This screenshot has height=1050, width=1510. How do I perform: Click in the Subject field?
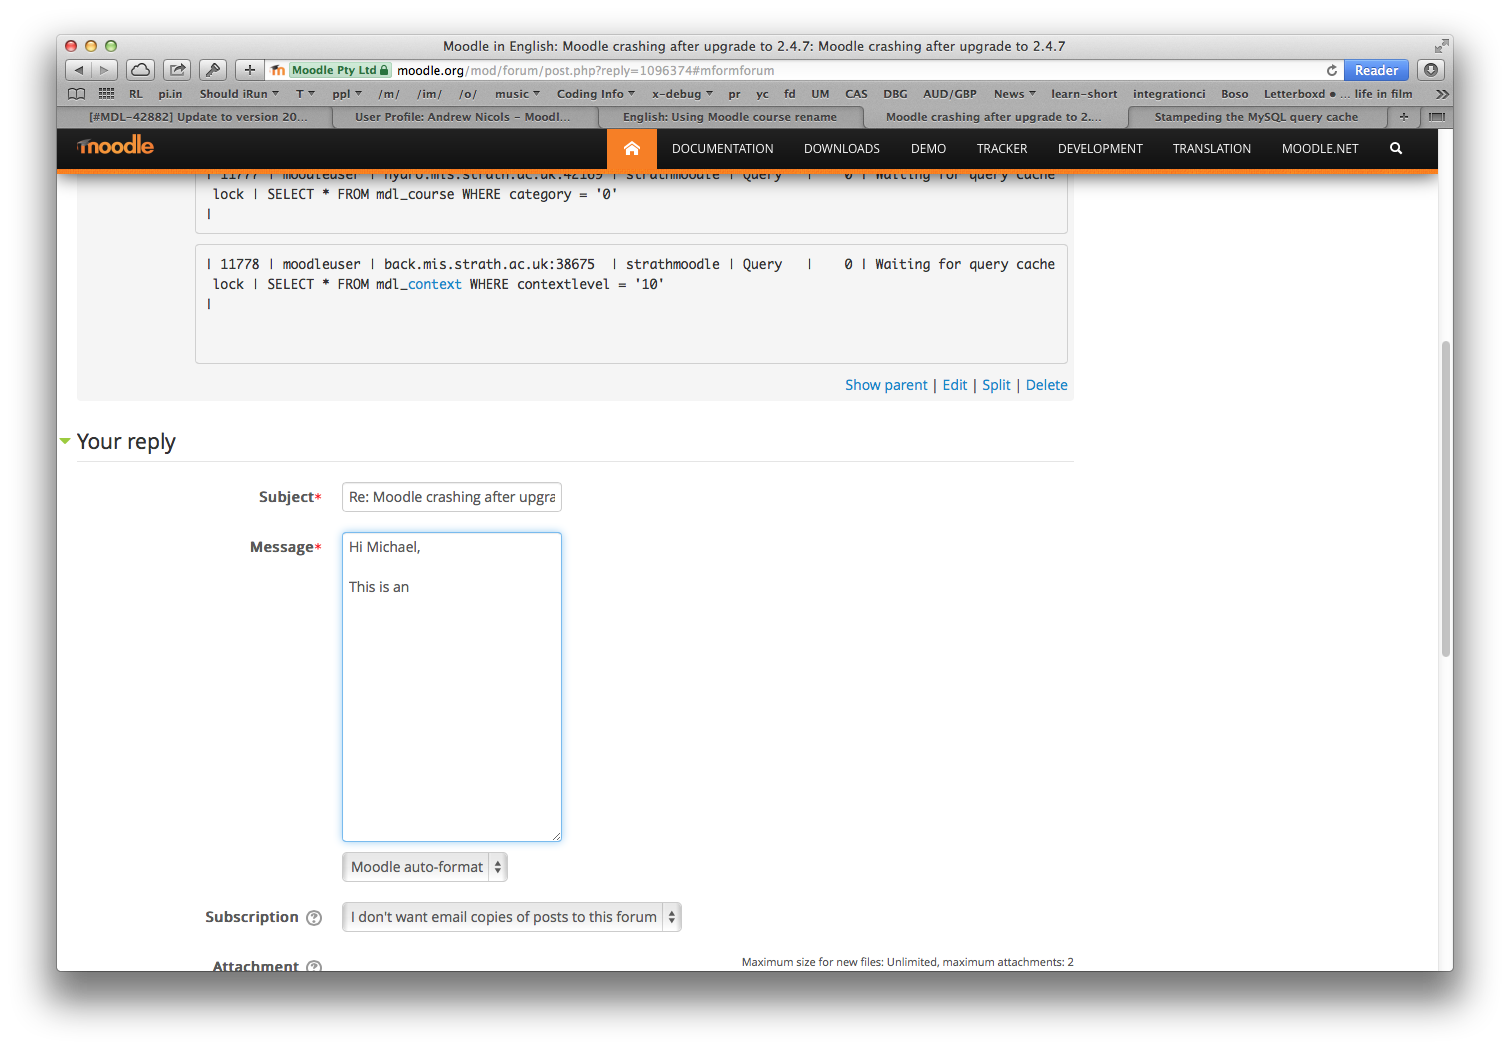click(452, 497)
